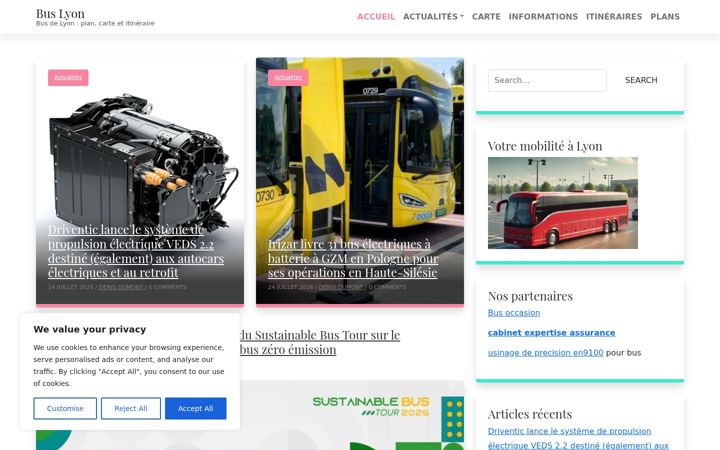Click the Search input field

[x=547, y=80]
